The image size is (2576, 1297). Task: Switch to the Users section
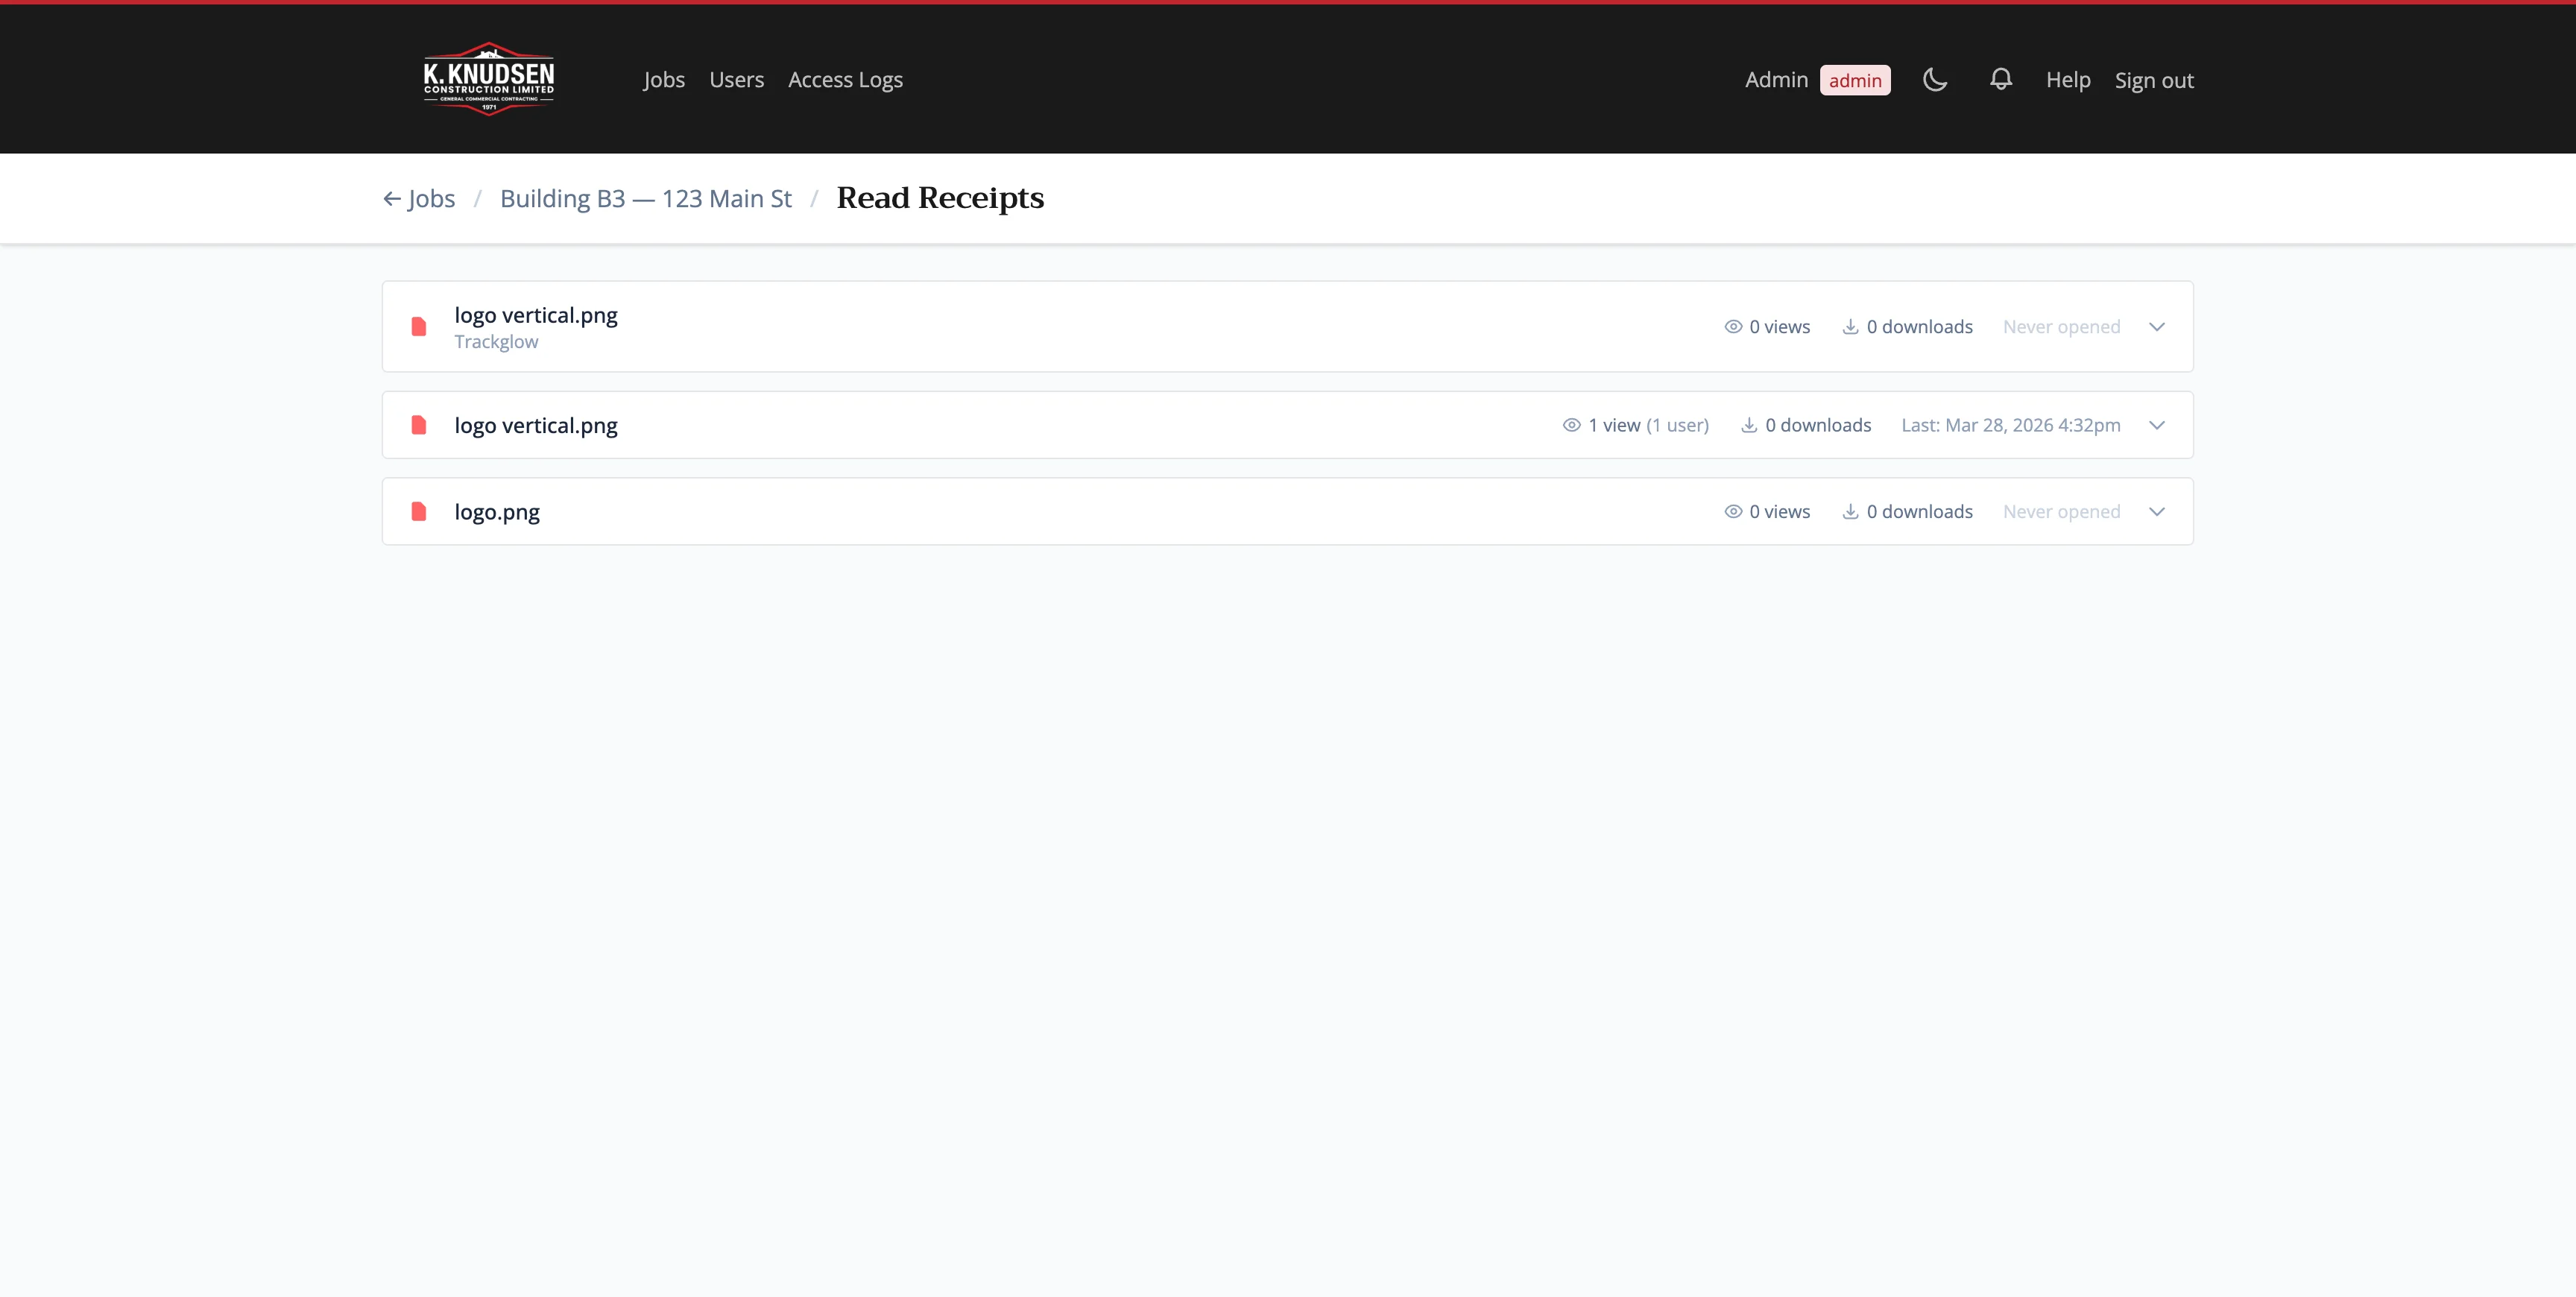(736, 79)
